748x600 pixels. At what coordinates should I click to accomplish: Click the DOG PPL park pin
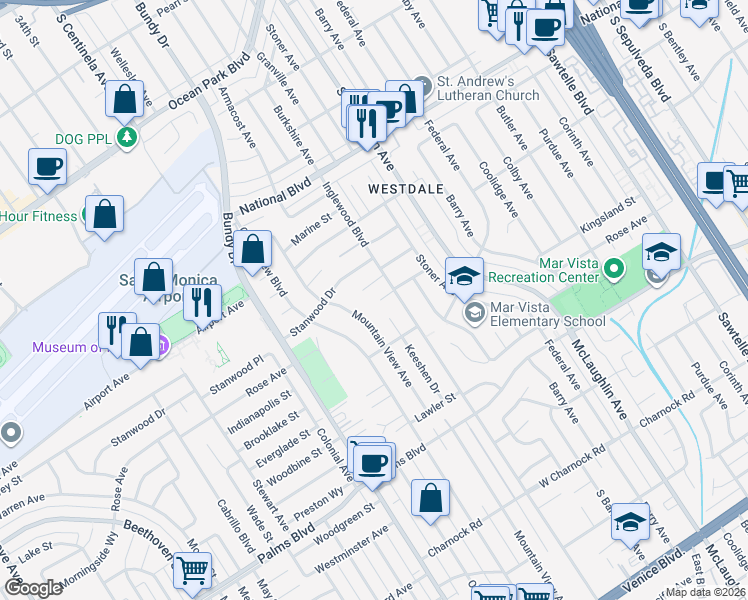click(127, 137)
